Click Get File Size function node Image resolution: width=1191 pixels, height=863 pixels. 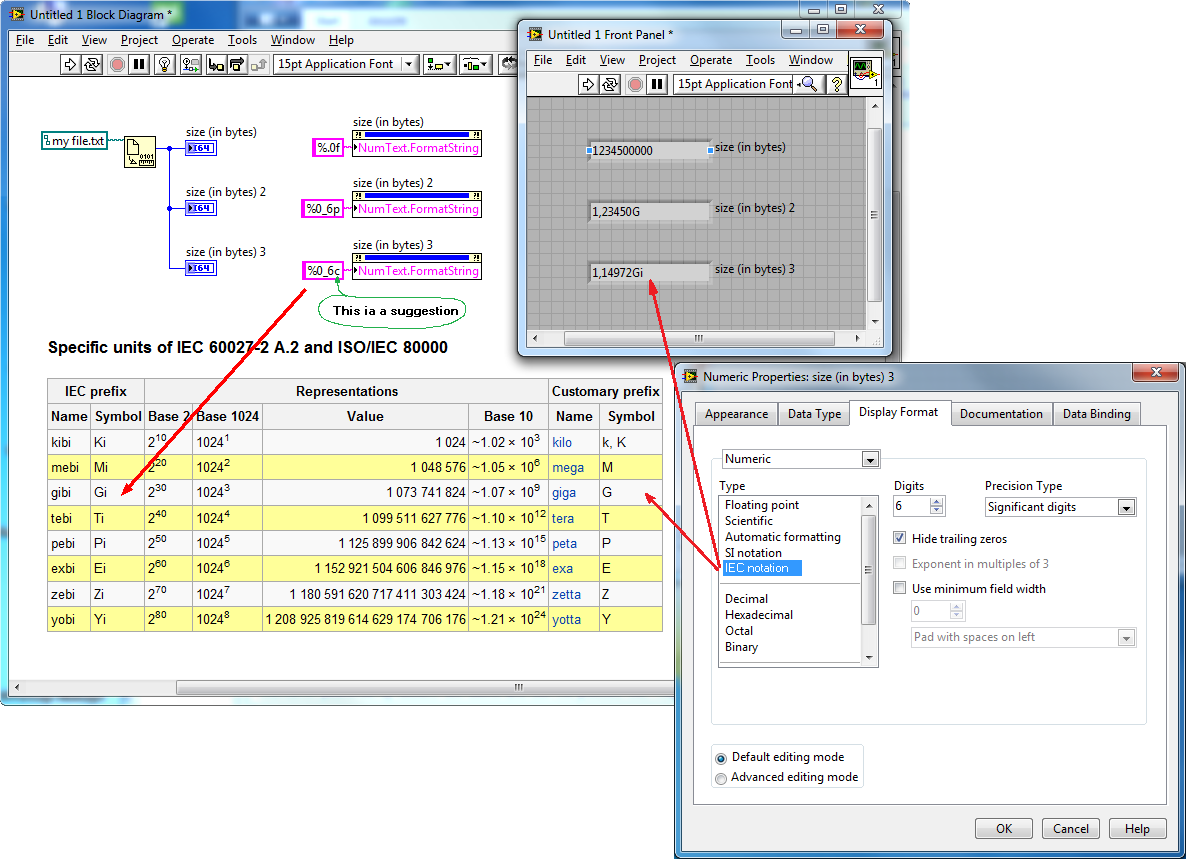140,152
